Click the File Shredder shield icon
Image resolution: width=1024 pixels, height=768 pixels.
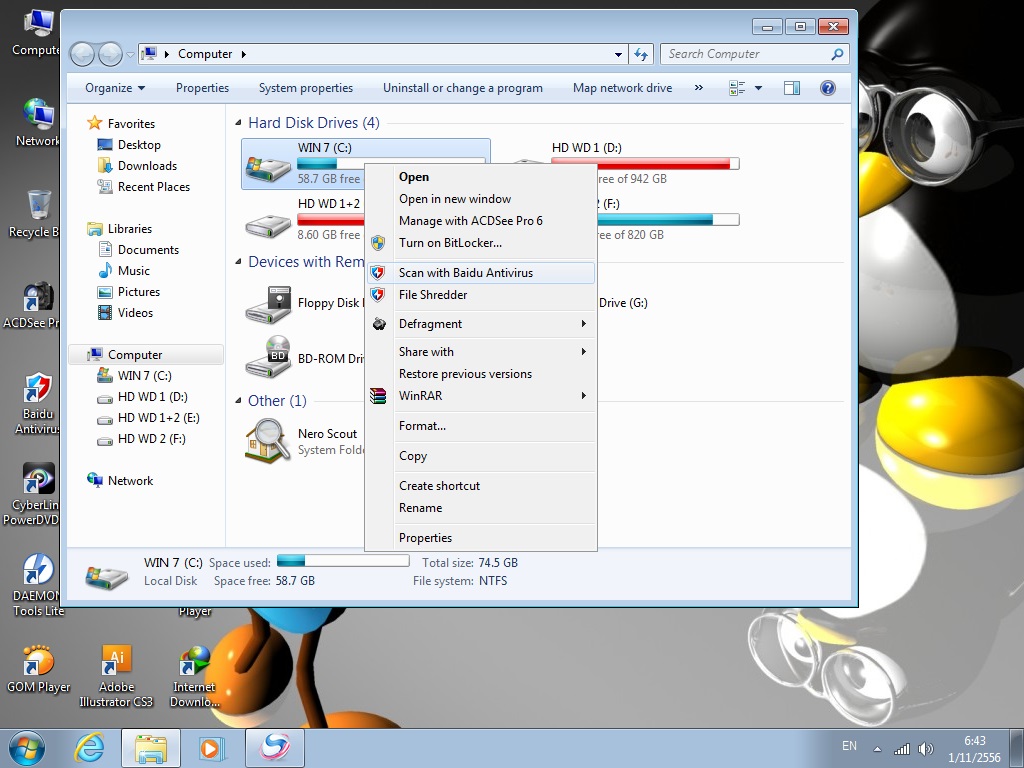coord(377,295)
